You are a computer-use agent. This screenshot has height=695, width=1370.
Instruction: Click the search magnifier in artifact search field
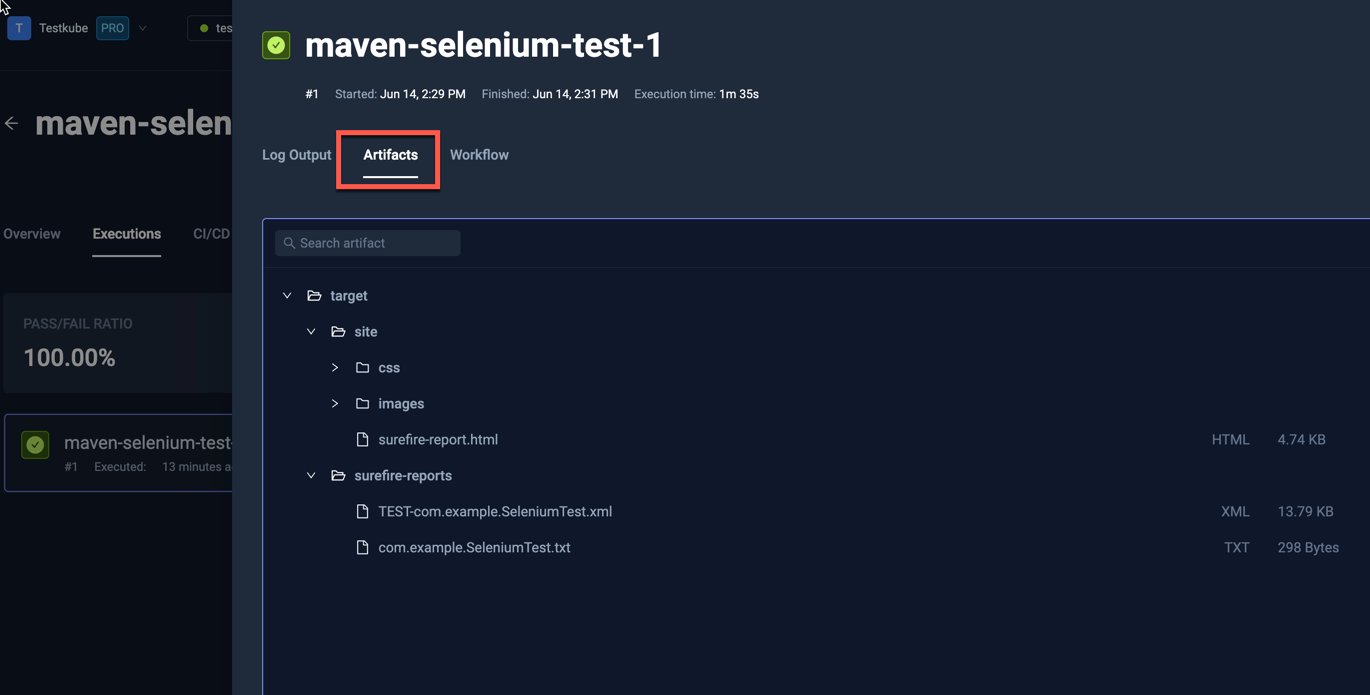289,243
